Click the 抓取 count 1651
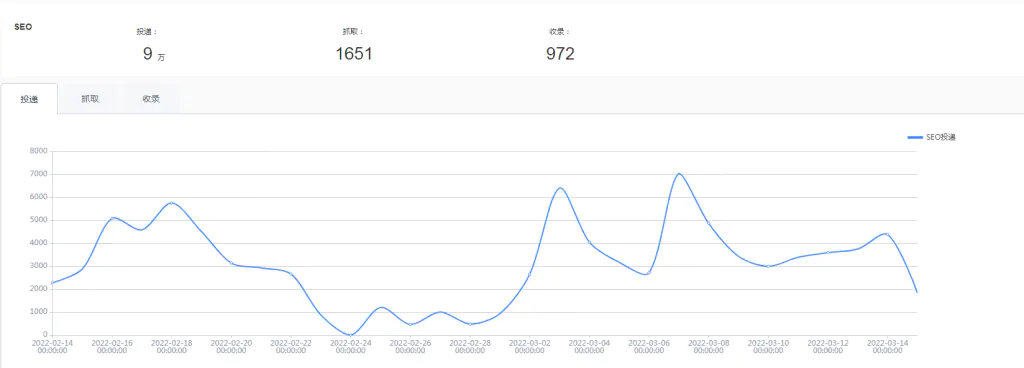 point(354,54)
